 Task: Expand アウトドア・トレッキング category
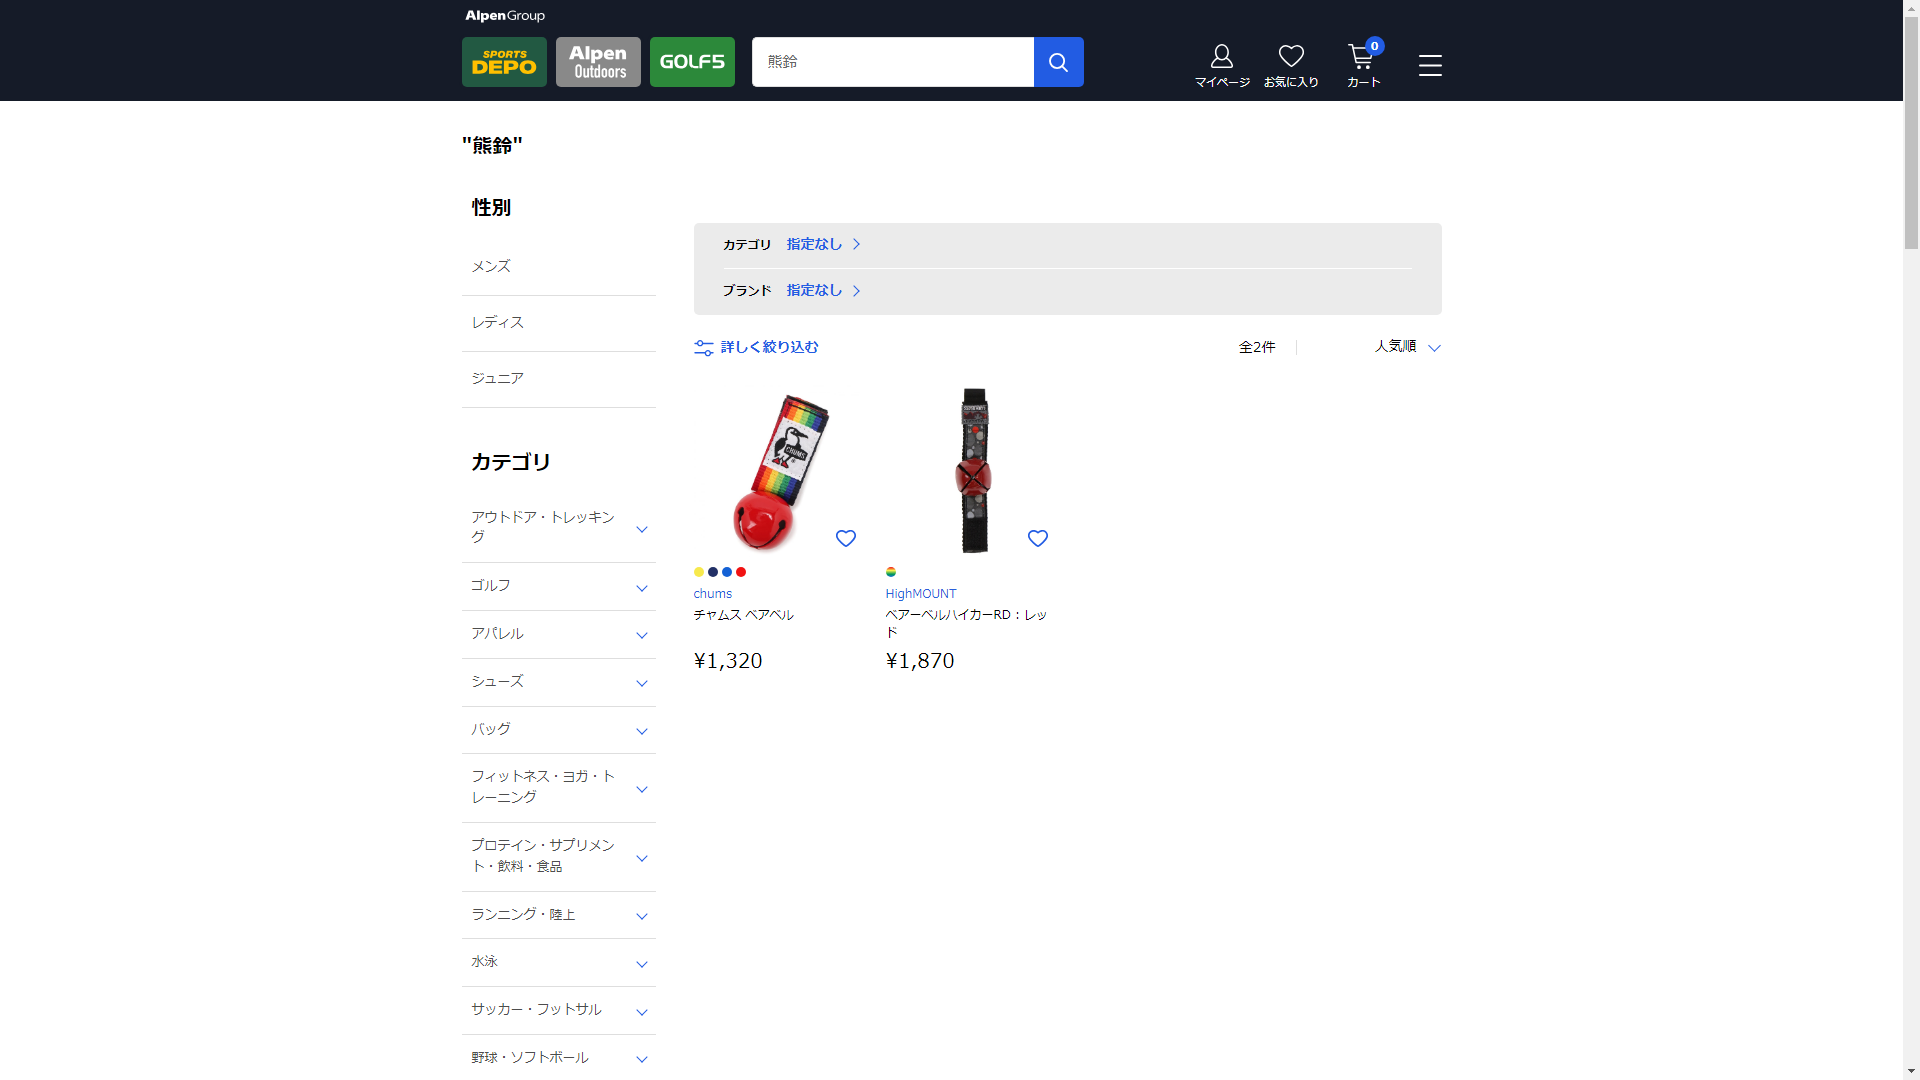[641, 529]
